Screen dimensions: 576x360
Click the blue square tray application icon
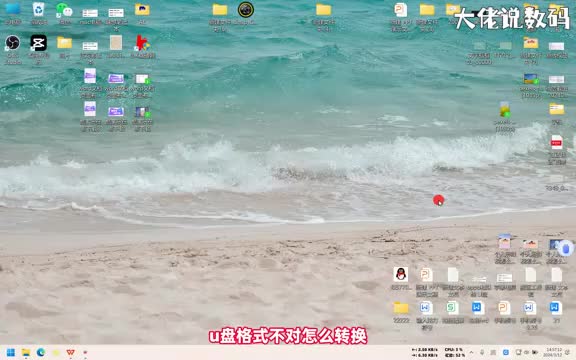(506, 353)
